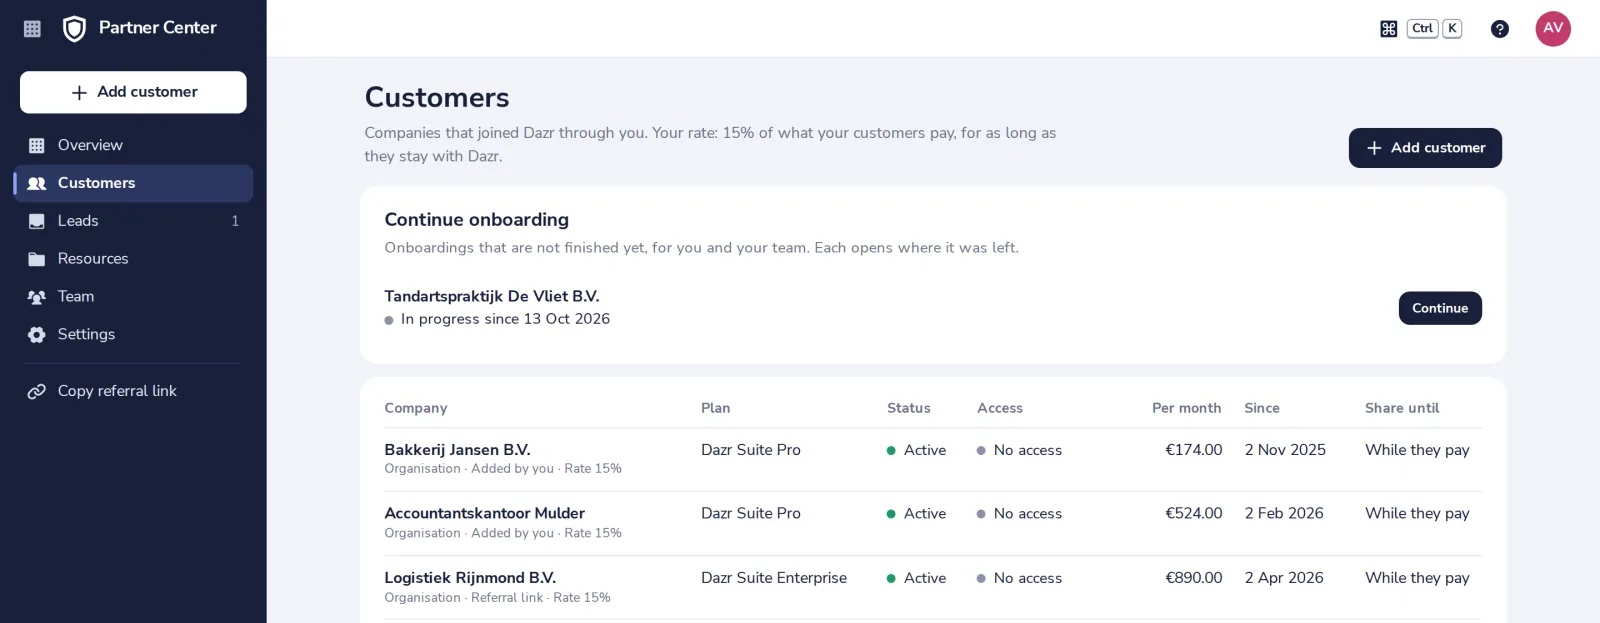Select the Leads menu item
The image size is (1600, 623).
134,221
